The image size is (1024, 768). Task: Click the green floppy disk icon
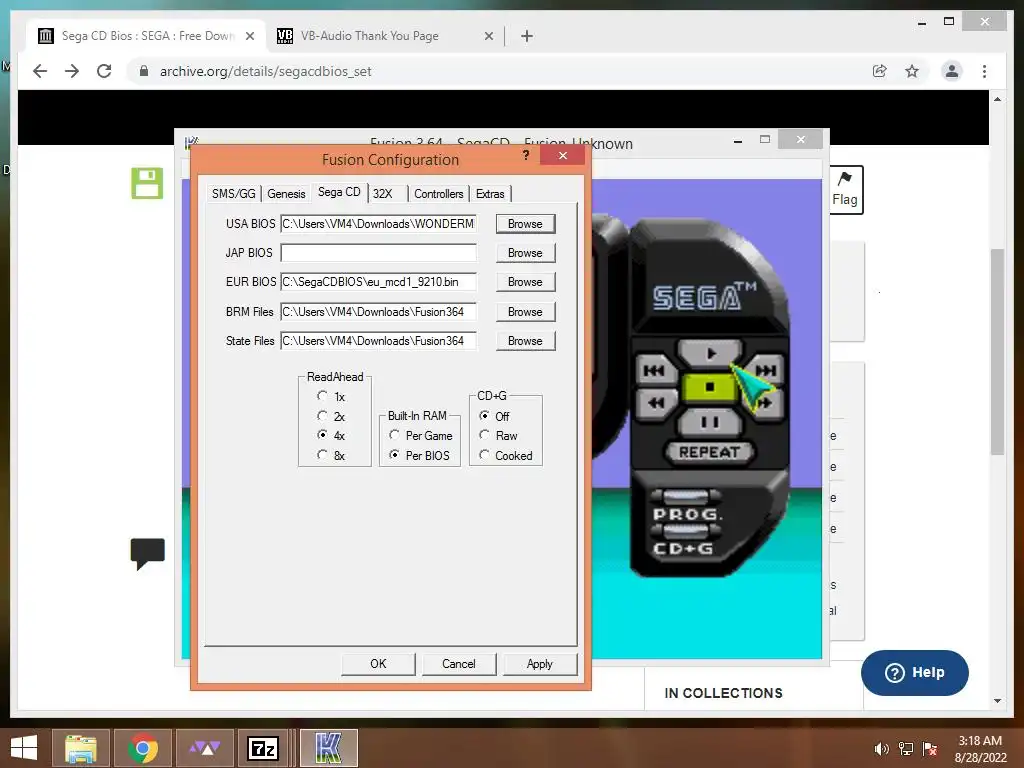147,183
